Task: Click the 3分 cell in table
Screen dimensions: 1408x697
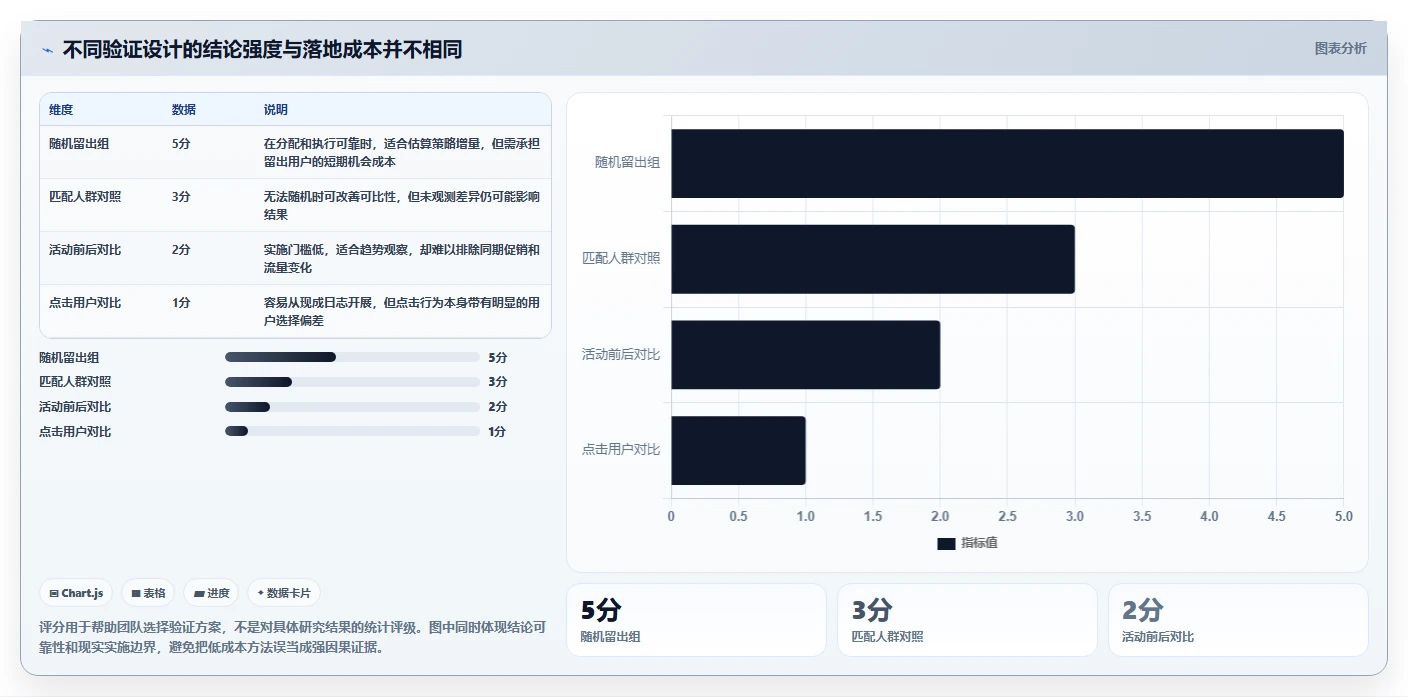Action: click(181, 196)
